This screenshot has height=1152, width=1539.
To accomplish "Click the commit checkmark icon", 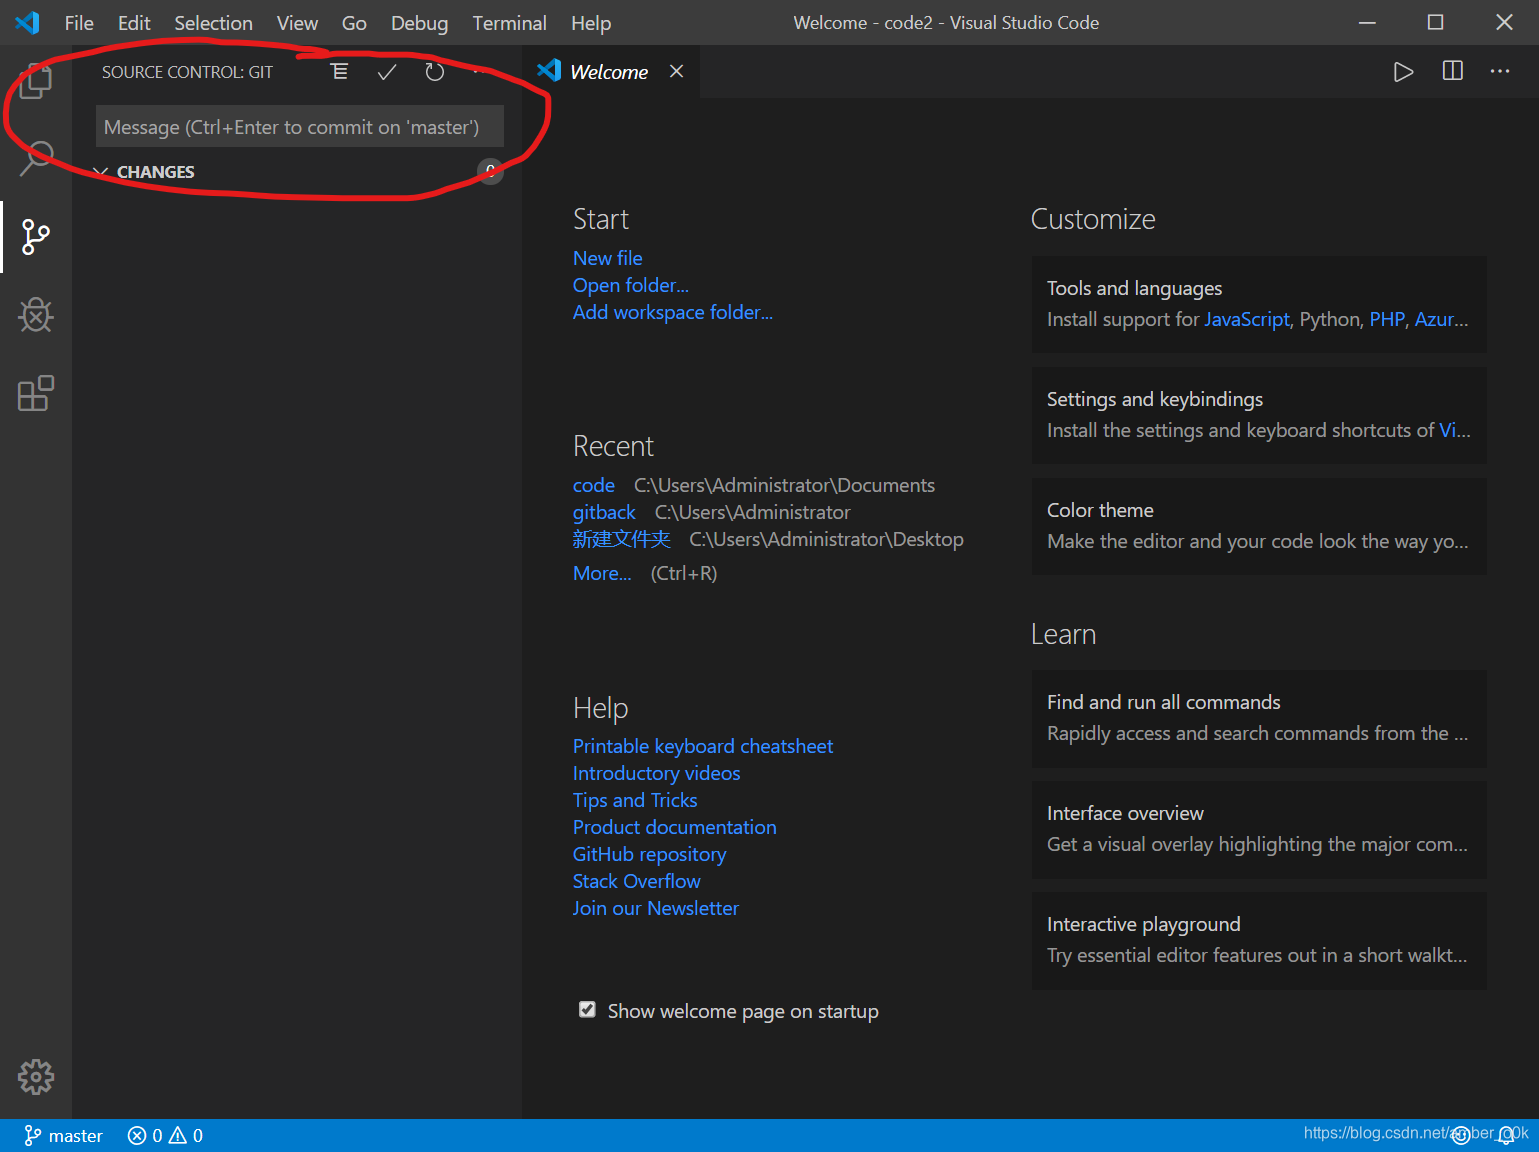I will 387,72.
